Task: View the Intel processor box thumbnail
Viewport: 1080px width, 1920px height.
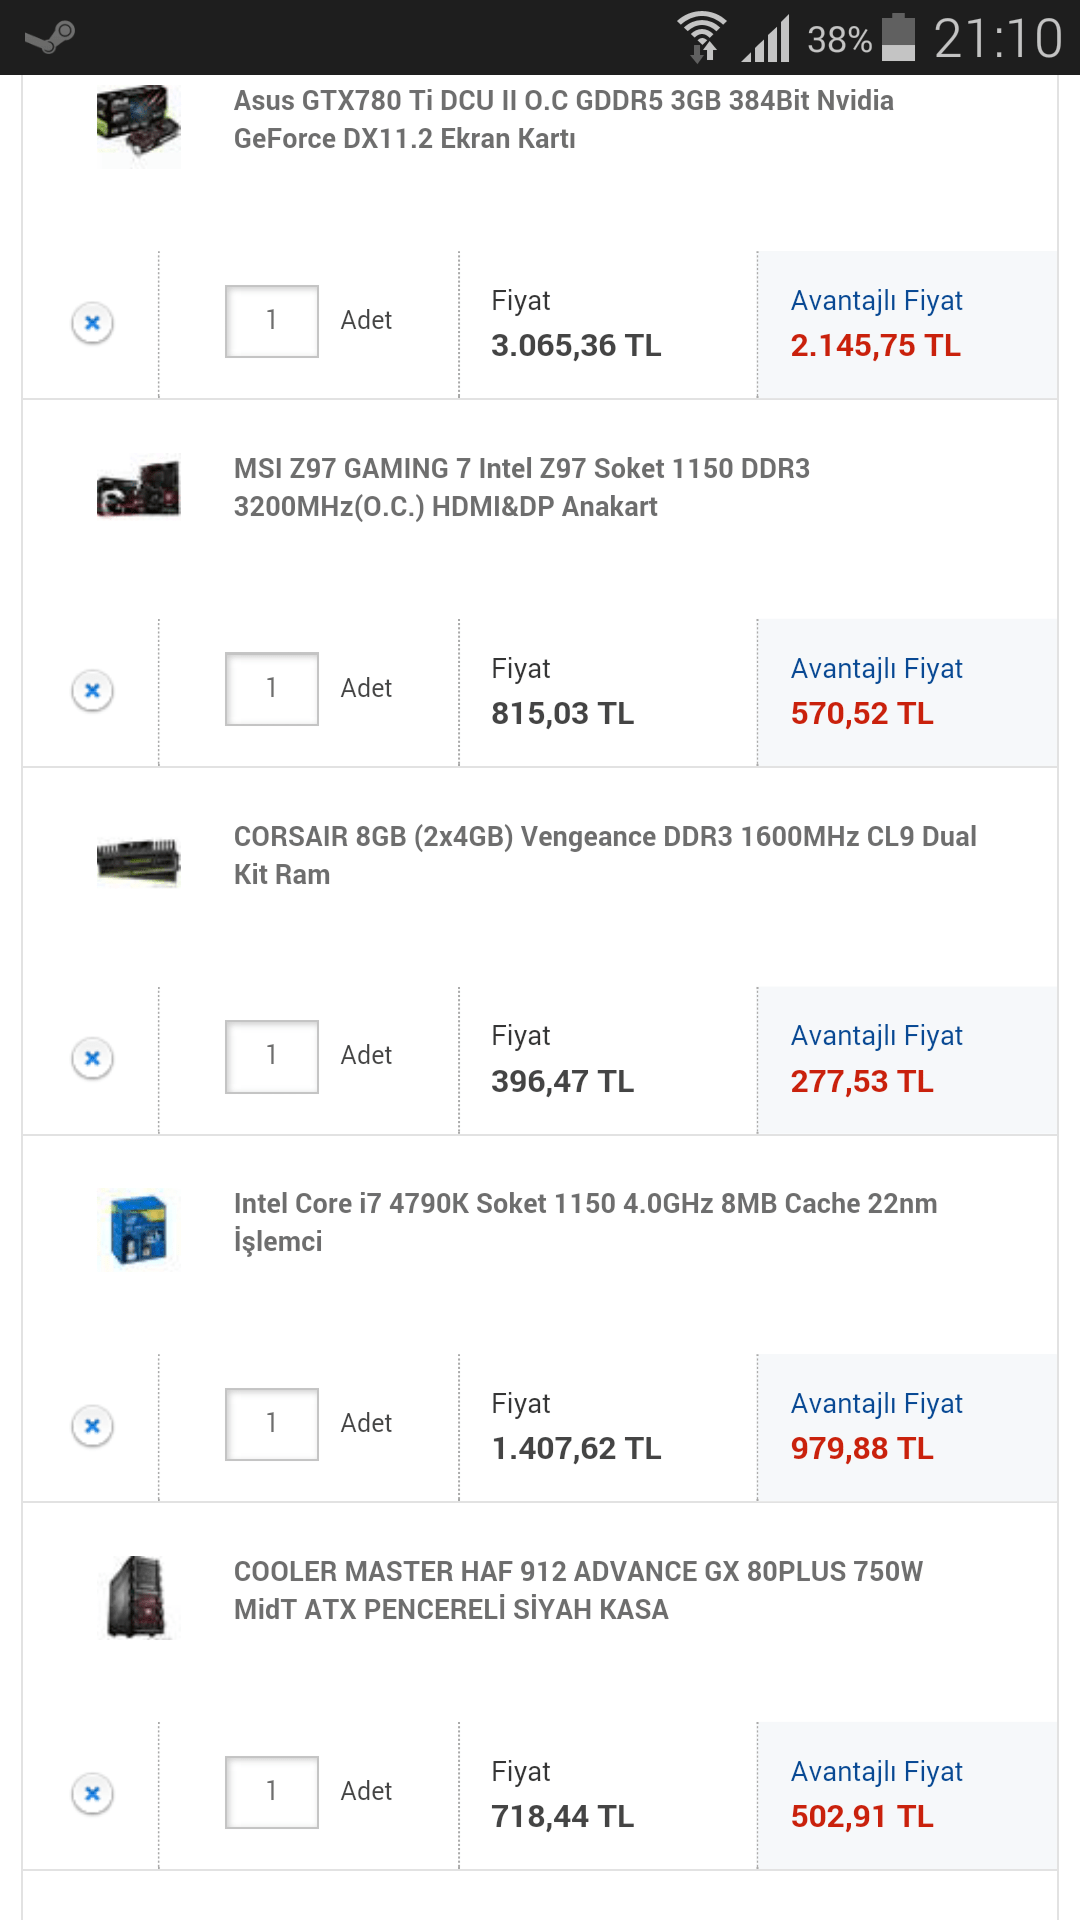Action: pyautogui.click(x=138, y=1230)
